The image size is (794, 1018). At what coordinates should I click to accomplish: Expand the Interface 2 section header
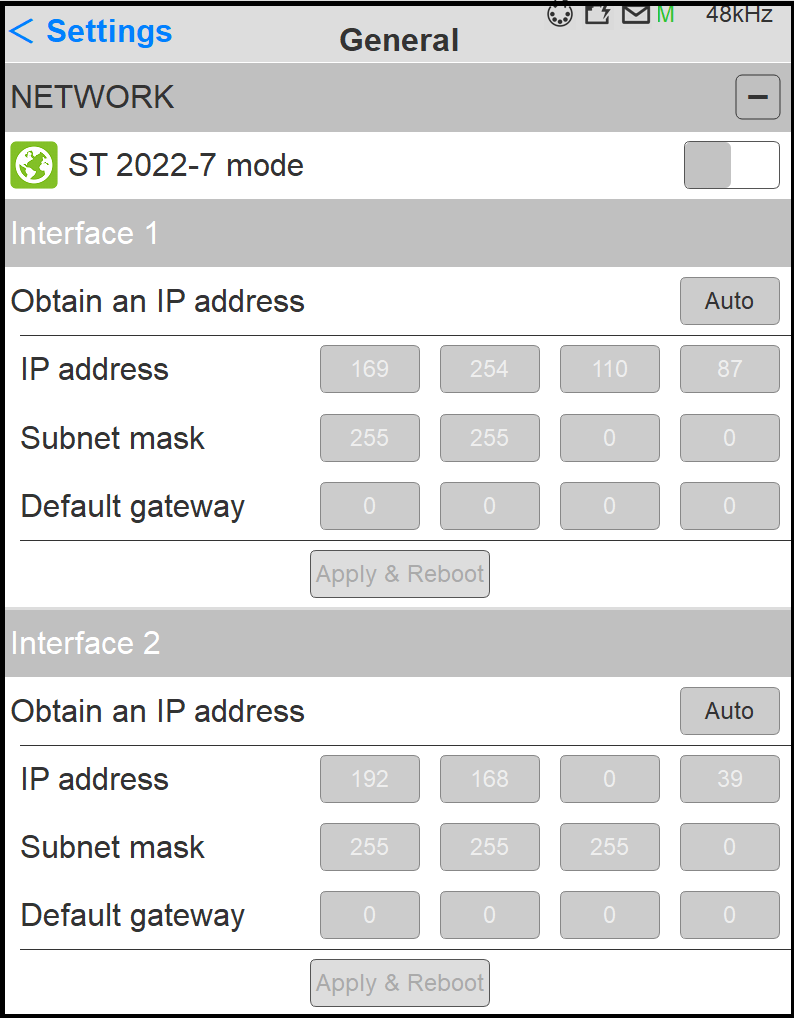[x=85, y=643]
